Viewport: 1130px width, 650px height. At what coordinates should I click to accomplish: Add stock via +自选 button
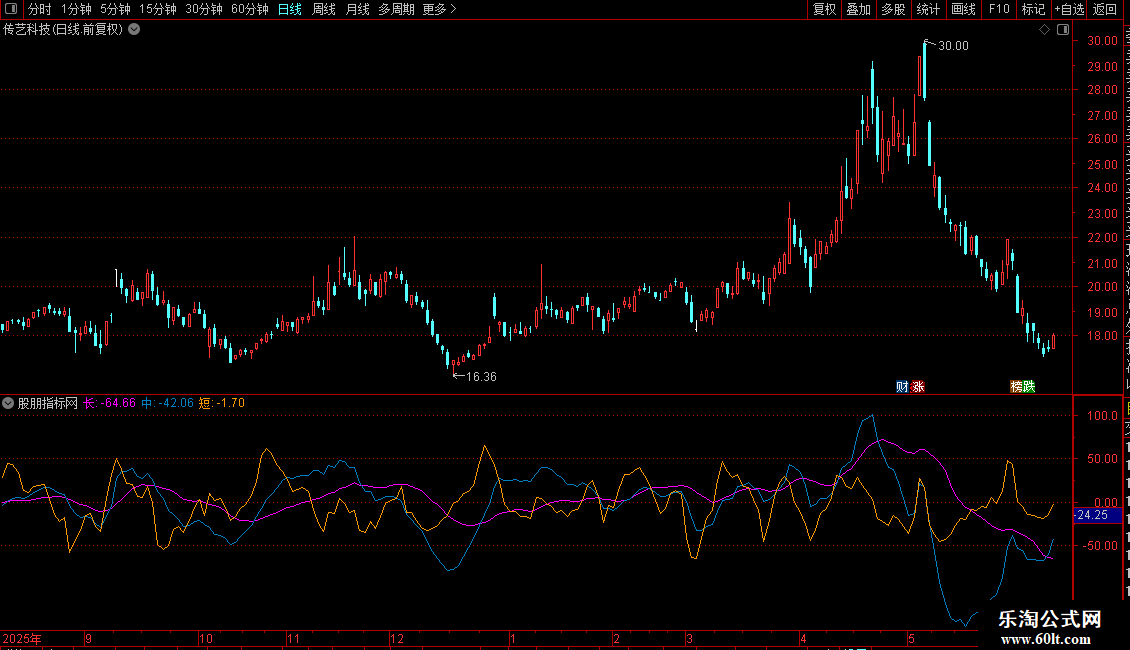[1069, 9]
